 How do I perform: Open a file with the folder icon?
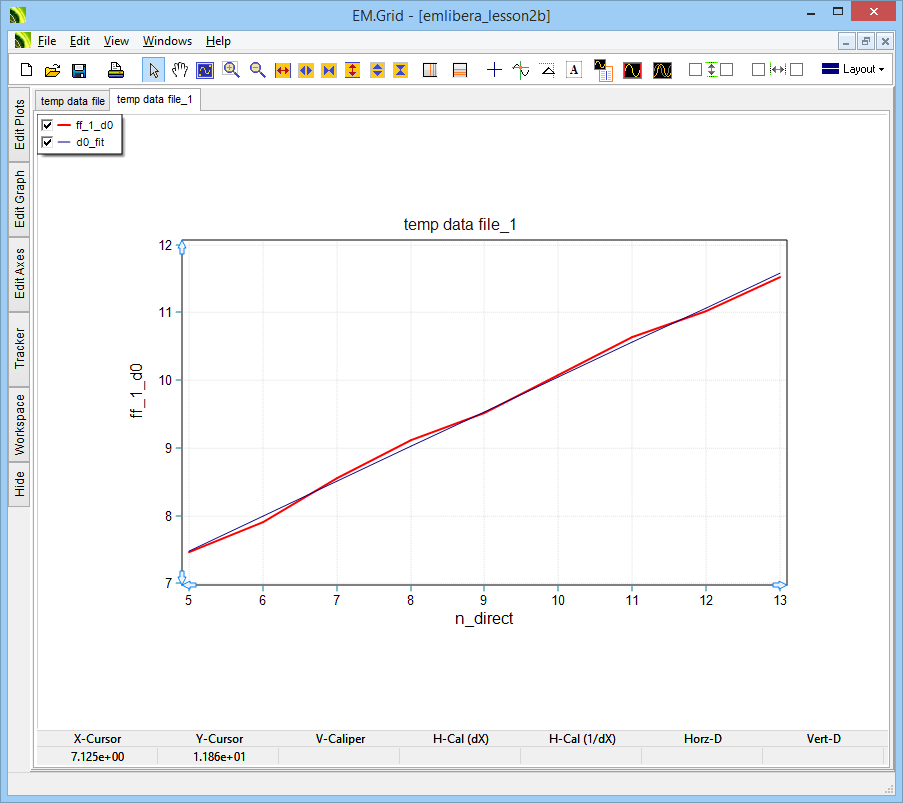coord(52,70)
